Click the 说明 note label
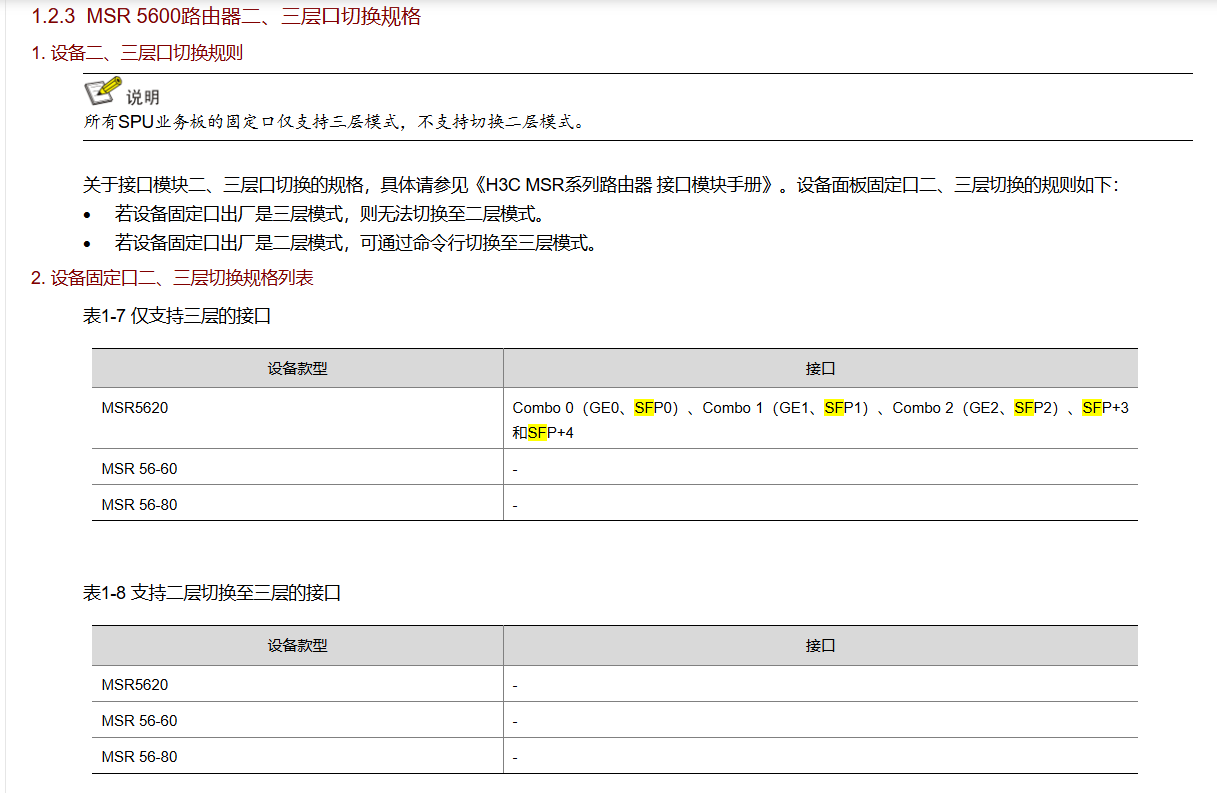 143,97
